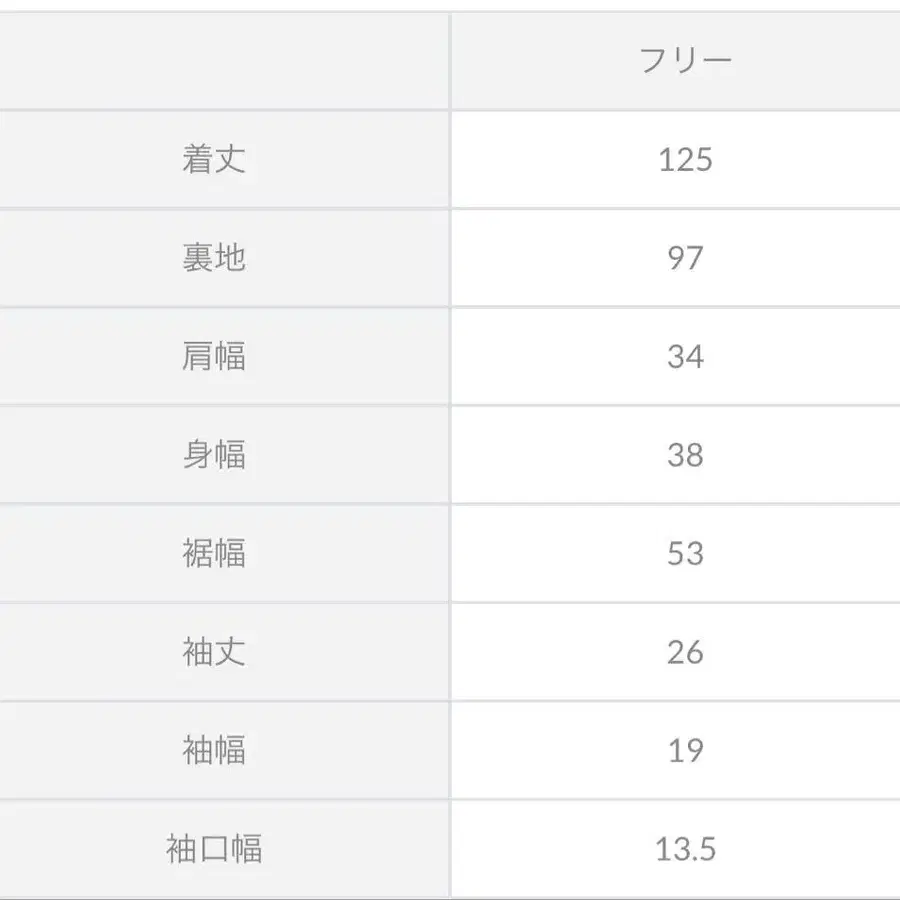Click the 38 body width value

[x=685, y=455]
